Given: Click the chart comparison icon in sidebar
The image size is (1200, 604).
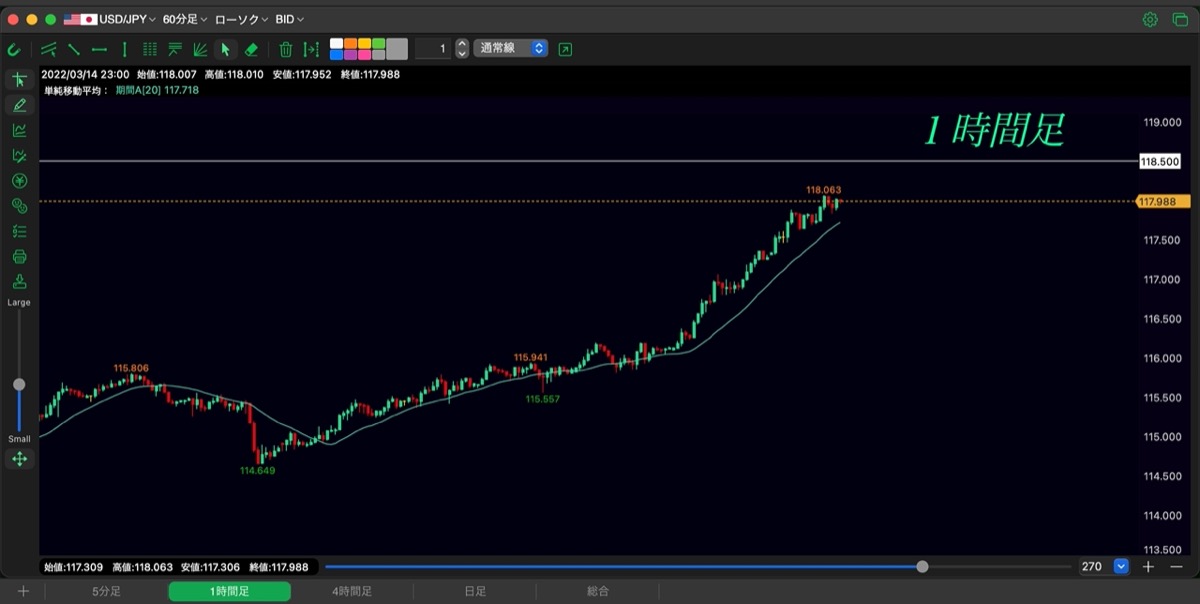Looking at the screenshot, I should coord(19,155).
